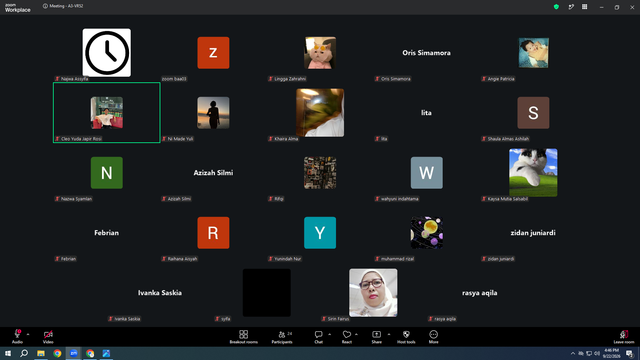Select Kaysa Mutia Salsabil cat picture
640x360 pixels.
(533, 173)
